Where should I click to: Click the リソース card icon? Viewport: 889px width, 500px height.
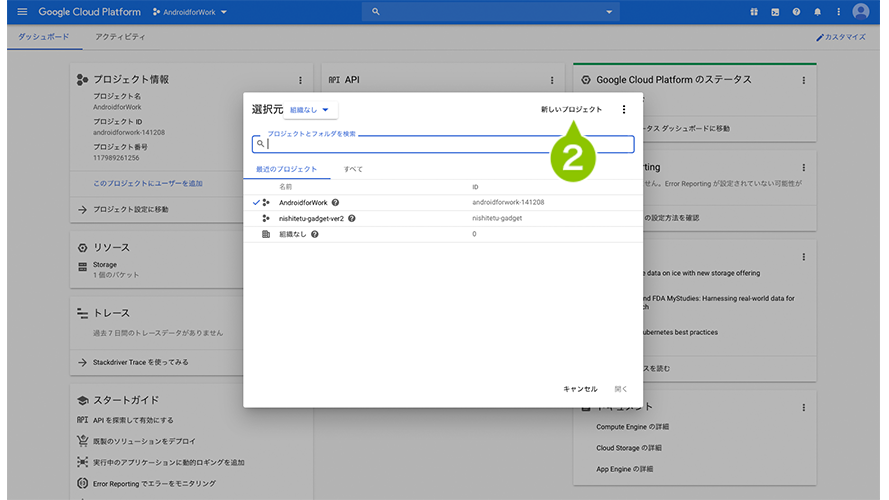pos(82,248)
